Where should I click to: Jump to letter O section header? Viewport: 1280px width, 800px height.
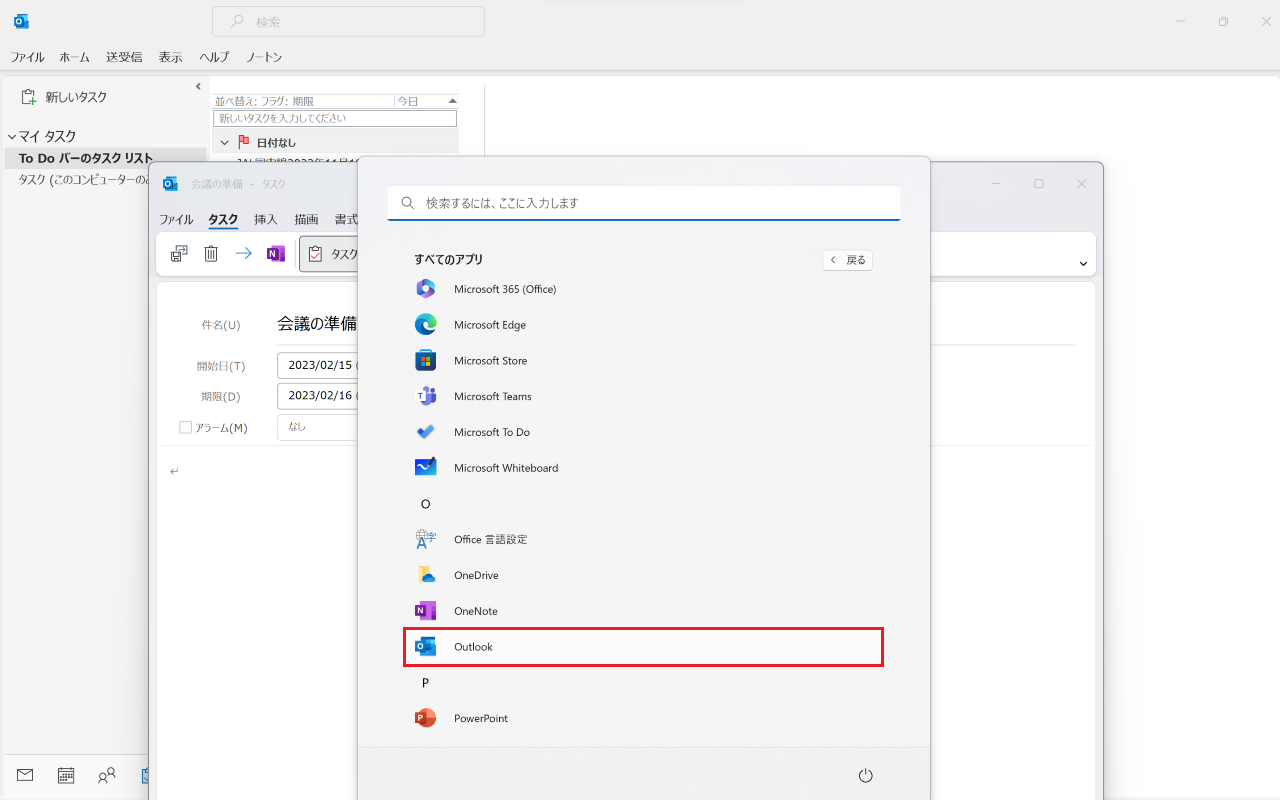(x=425, y=504)
